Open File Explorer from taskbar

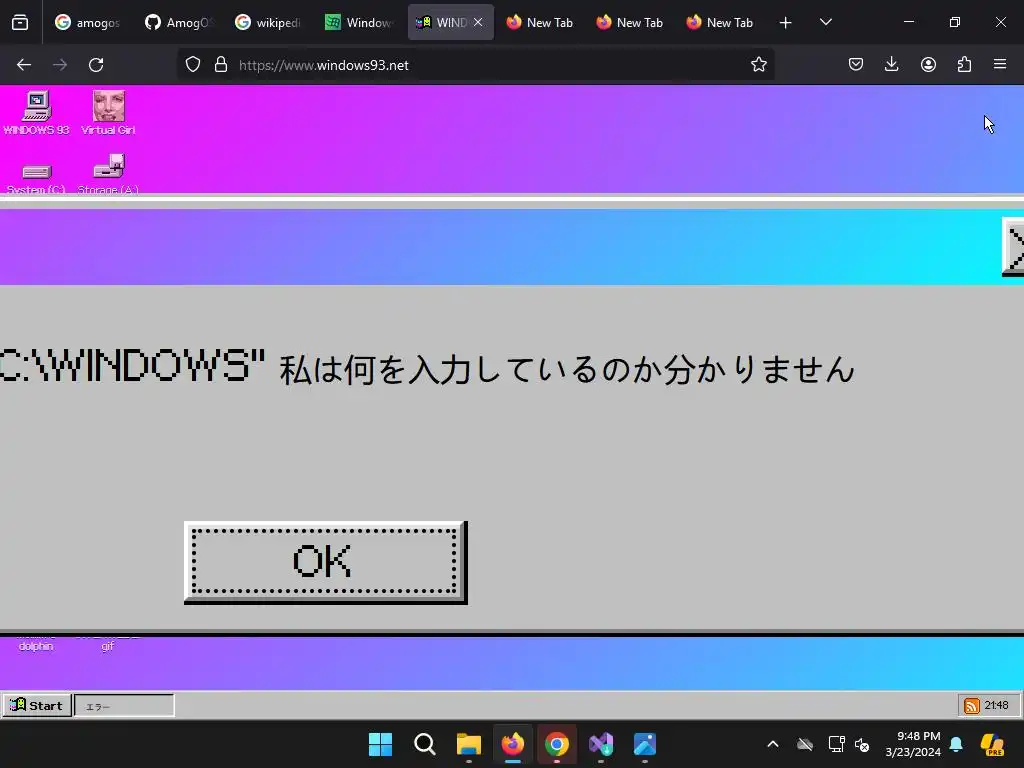click(x=468, y=744)
